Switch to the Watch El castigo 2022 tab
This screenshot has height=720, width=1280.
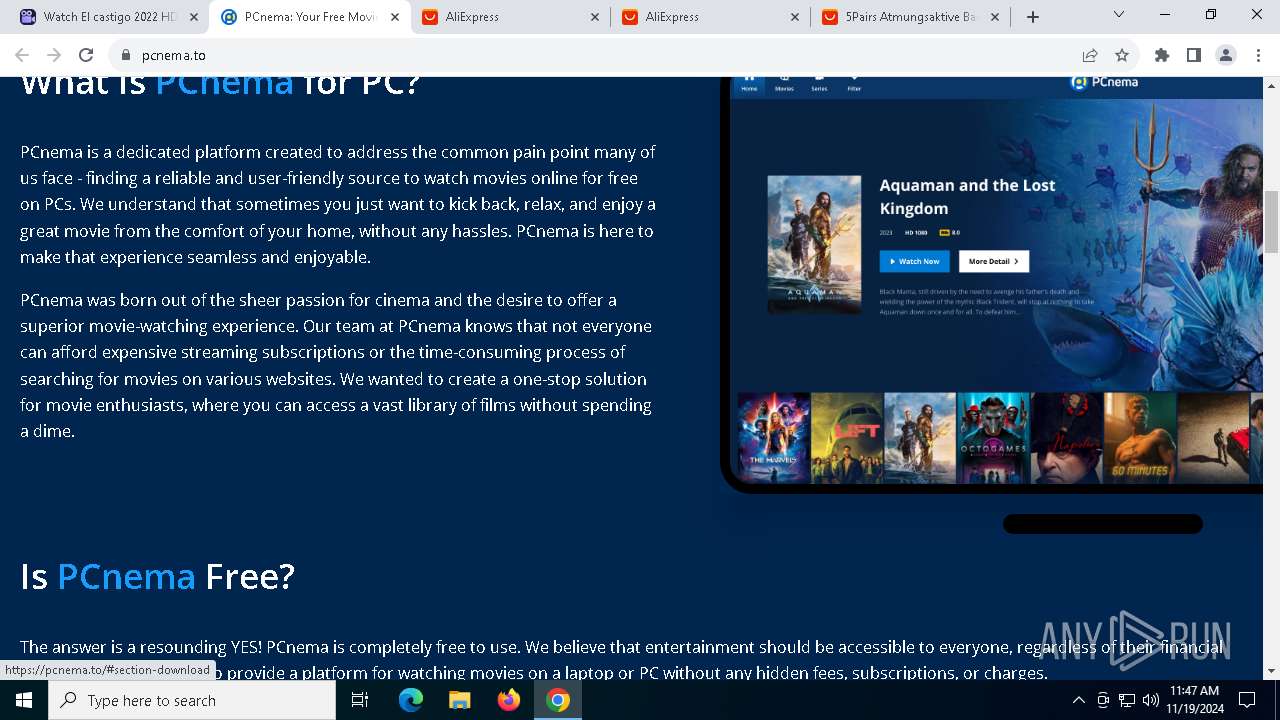pos(109,17)
